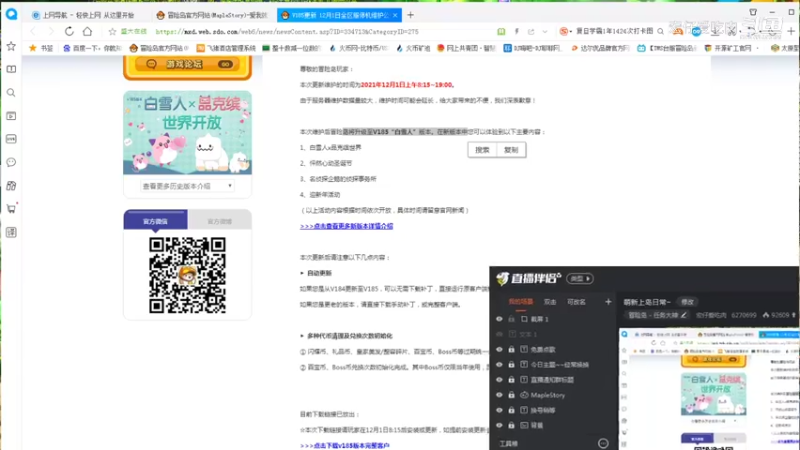Select the third scene tab in 直播伴侣
The width and height of the screenshot is (800, 450).
(576, 302)
